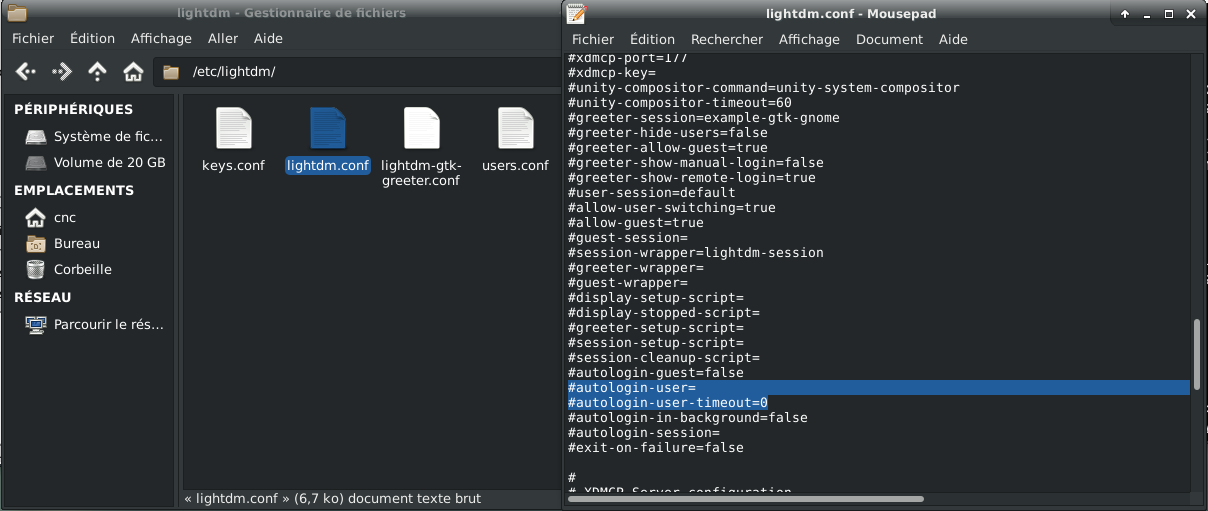Click the PÉRIPHÉRIQUES sidebar heading
1208x511 pixels.
[73, 109]
